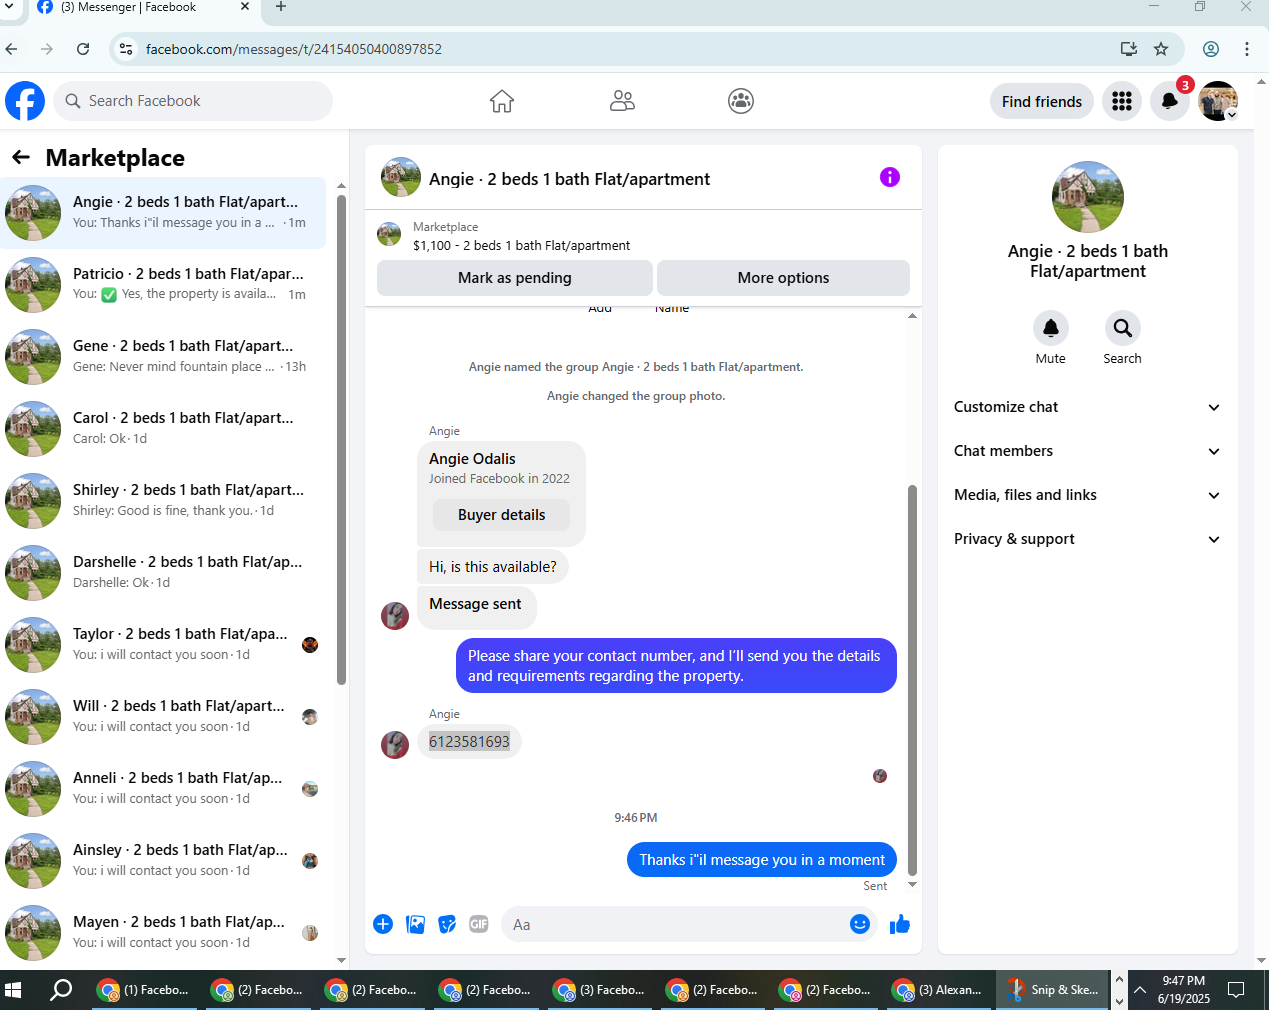Open Darshelle conversation in list
The height and width of the screenshot is (1010, 1269).
(x=164, y=572)
